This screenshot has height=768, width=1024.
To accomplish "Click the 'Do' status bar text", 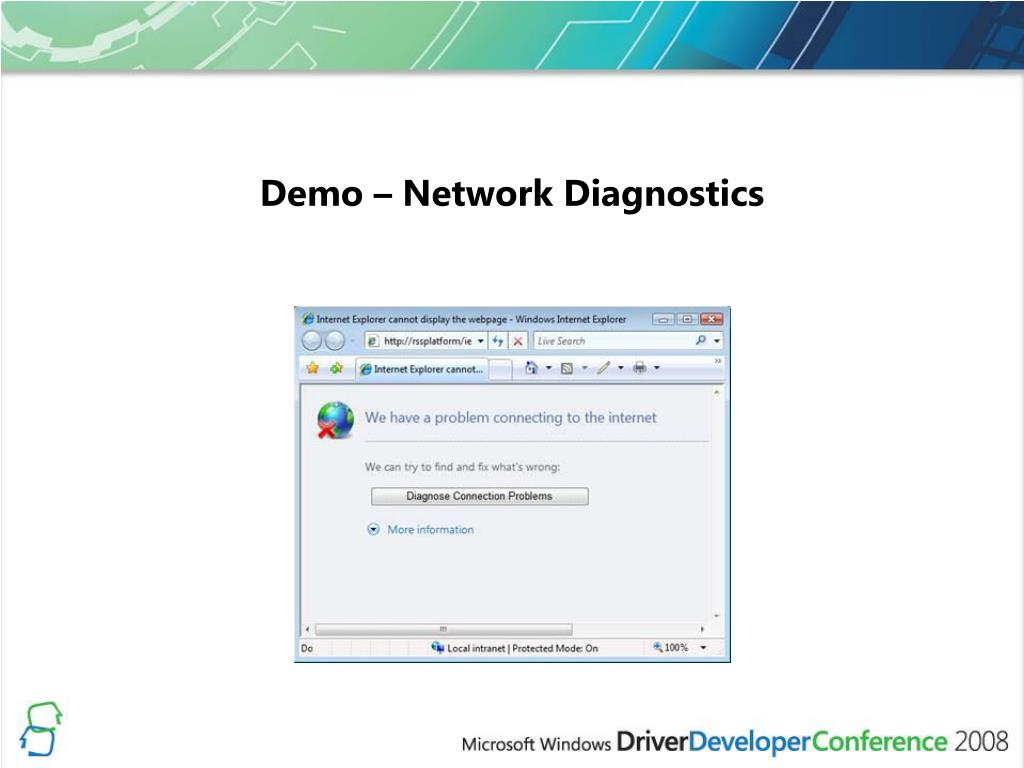I will click(307, 648).
